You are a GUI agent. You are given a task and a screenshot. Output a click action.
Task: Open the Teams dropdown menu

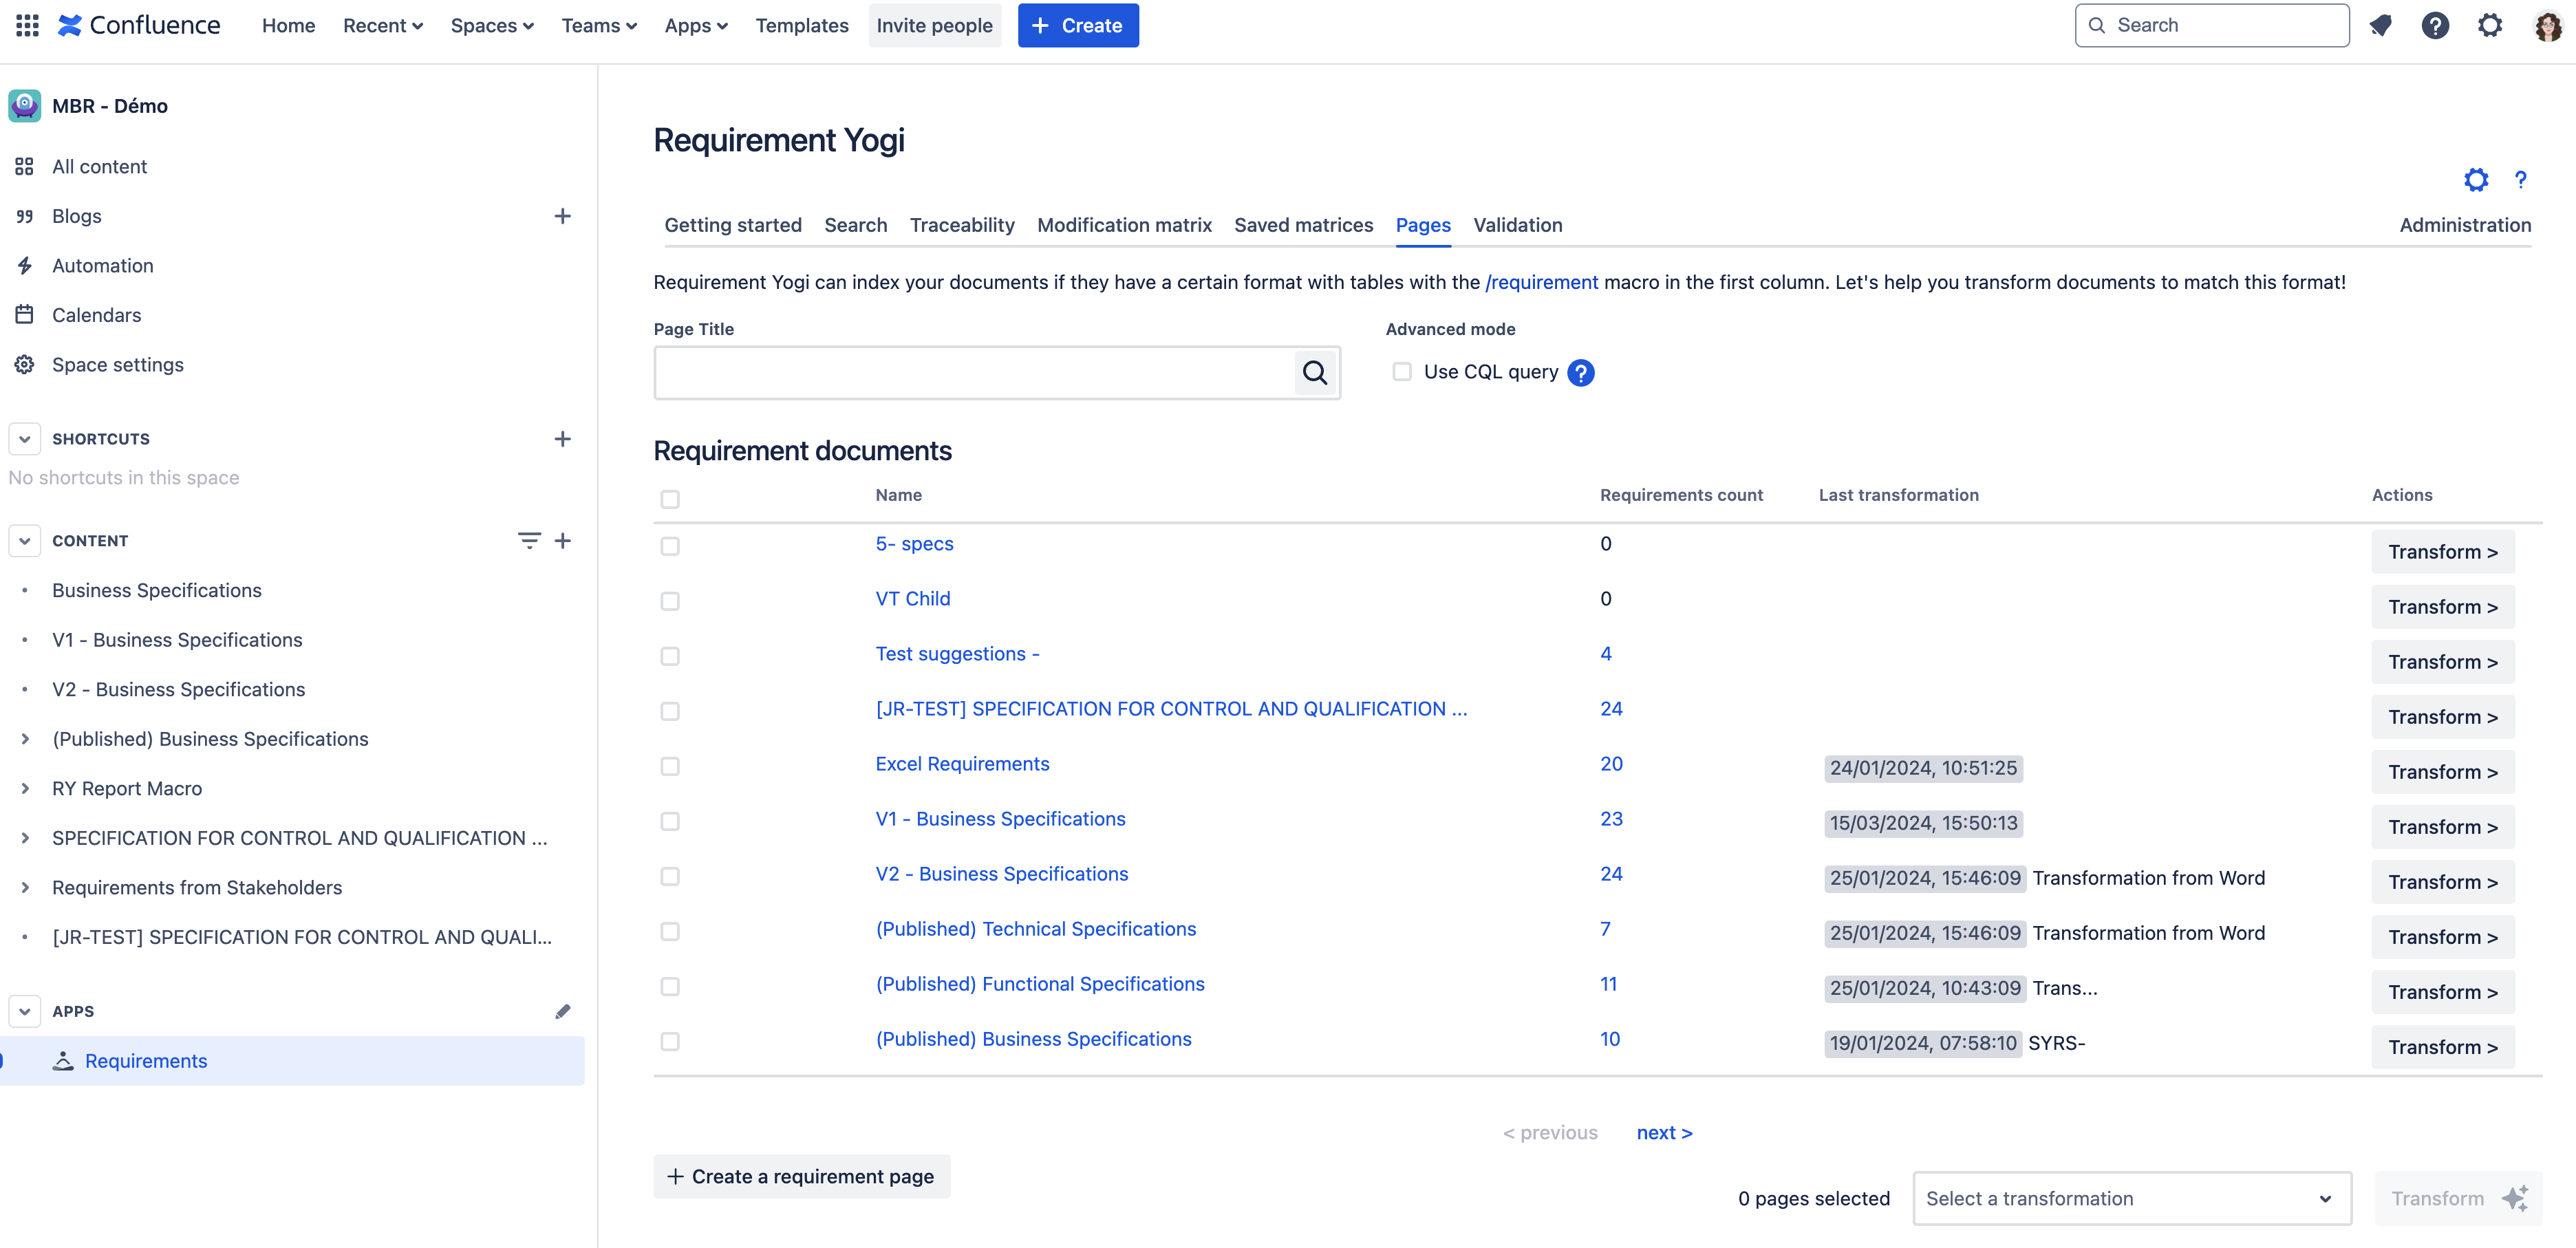point(598,25)
